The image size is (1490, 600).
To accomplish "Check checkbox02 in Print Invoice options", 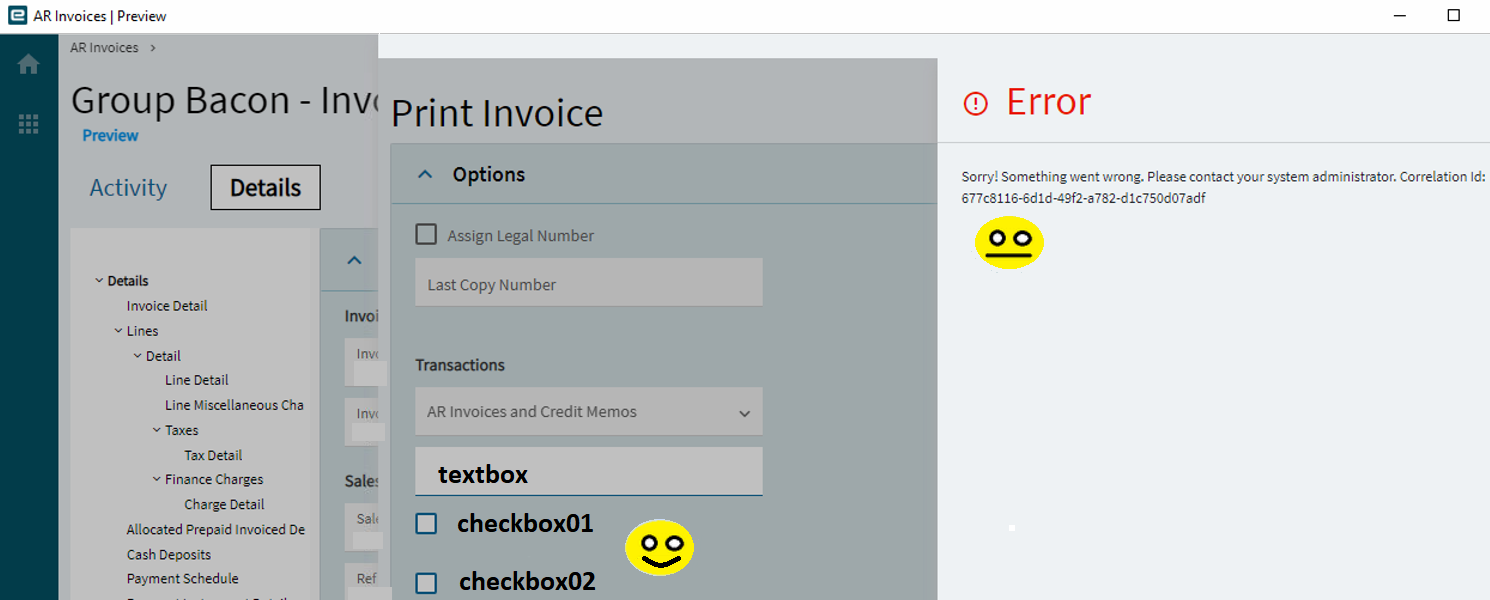I will [426, 582].
